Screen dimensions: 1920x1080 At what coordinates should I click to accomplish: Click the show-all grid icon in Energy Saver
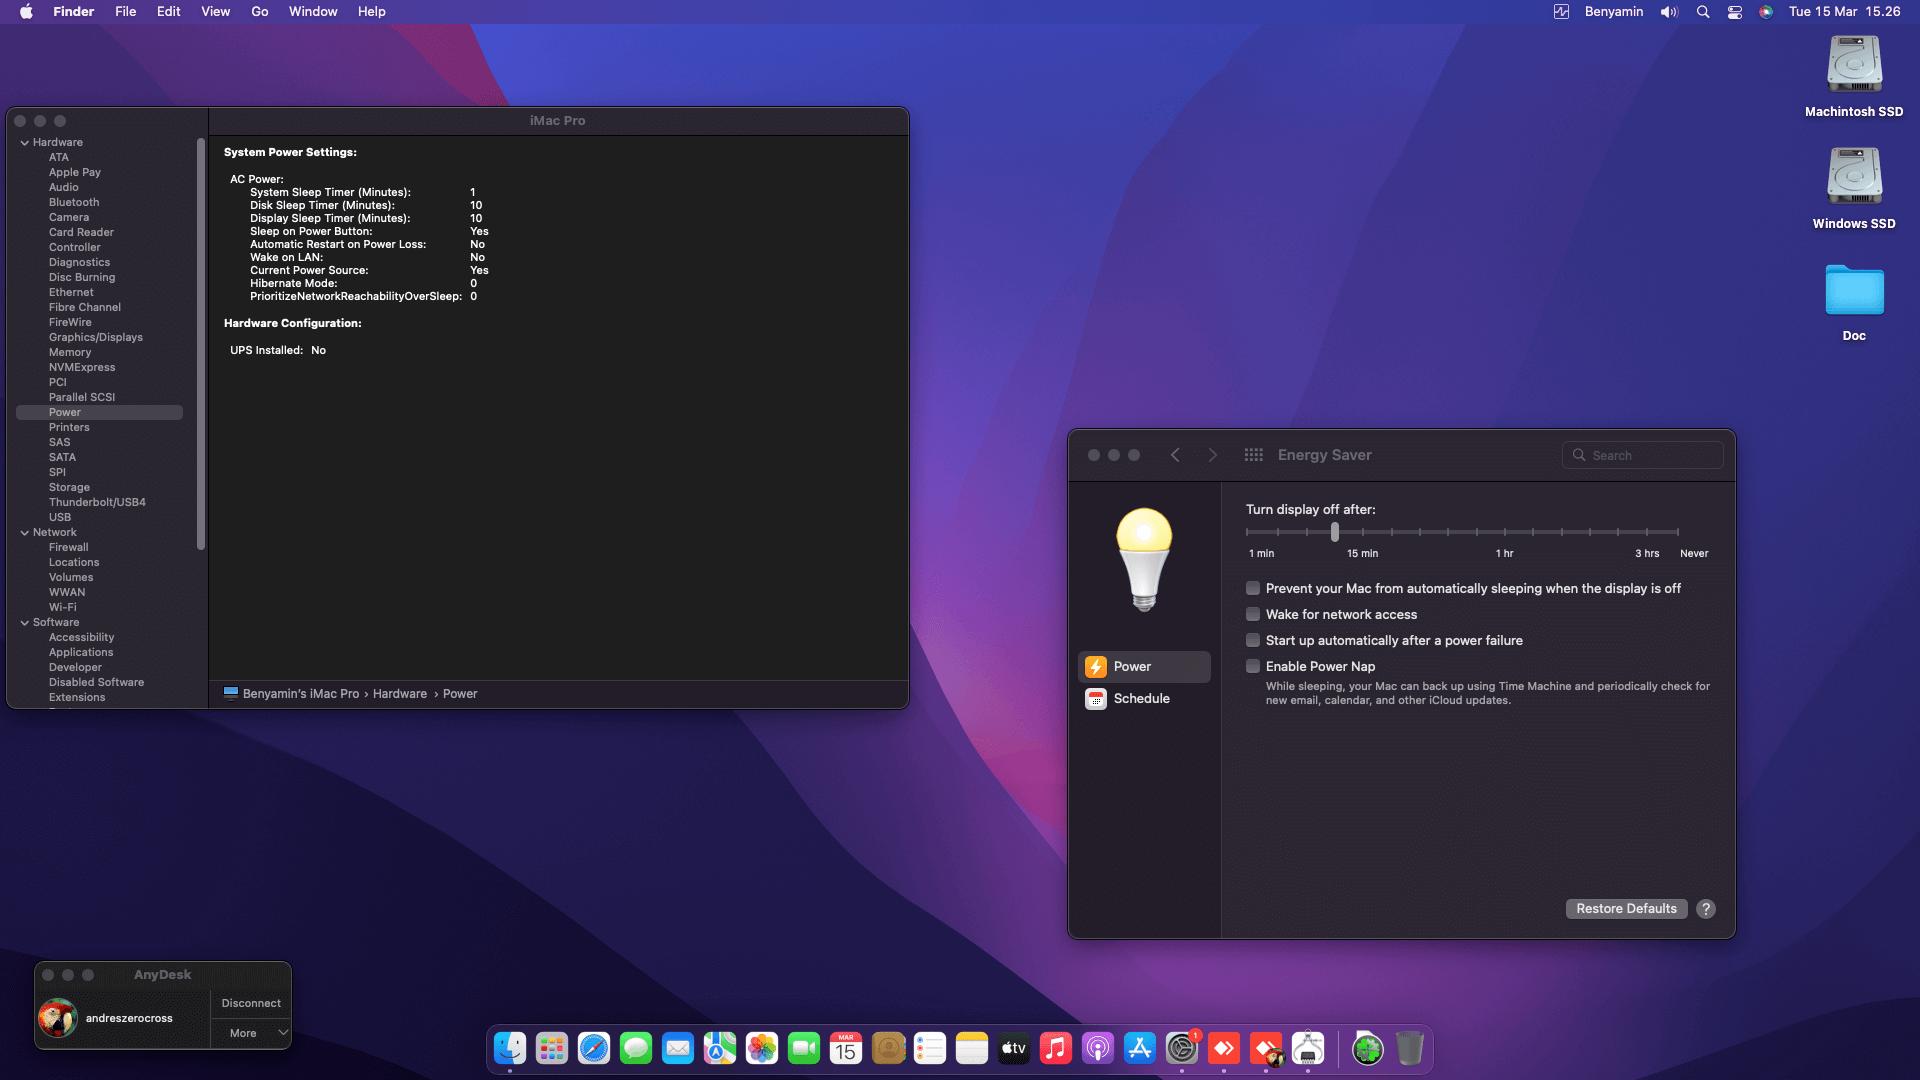click(1253, 455)
